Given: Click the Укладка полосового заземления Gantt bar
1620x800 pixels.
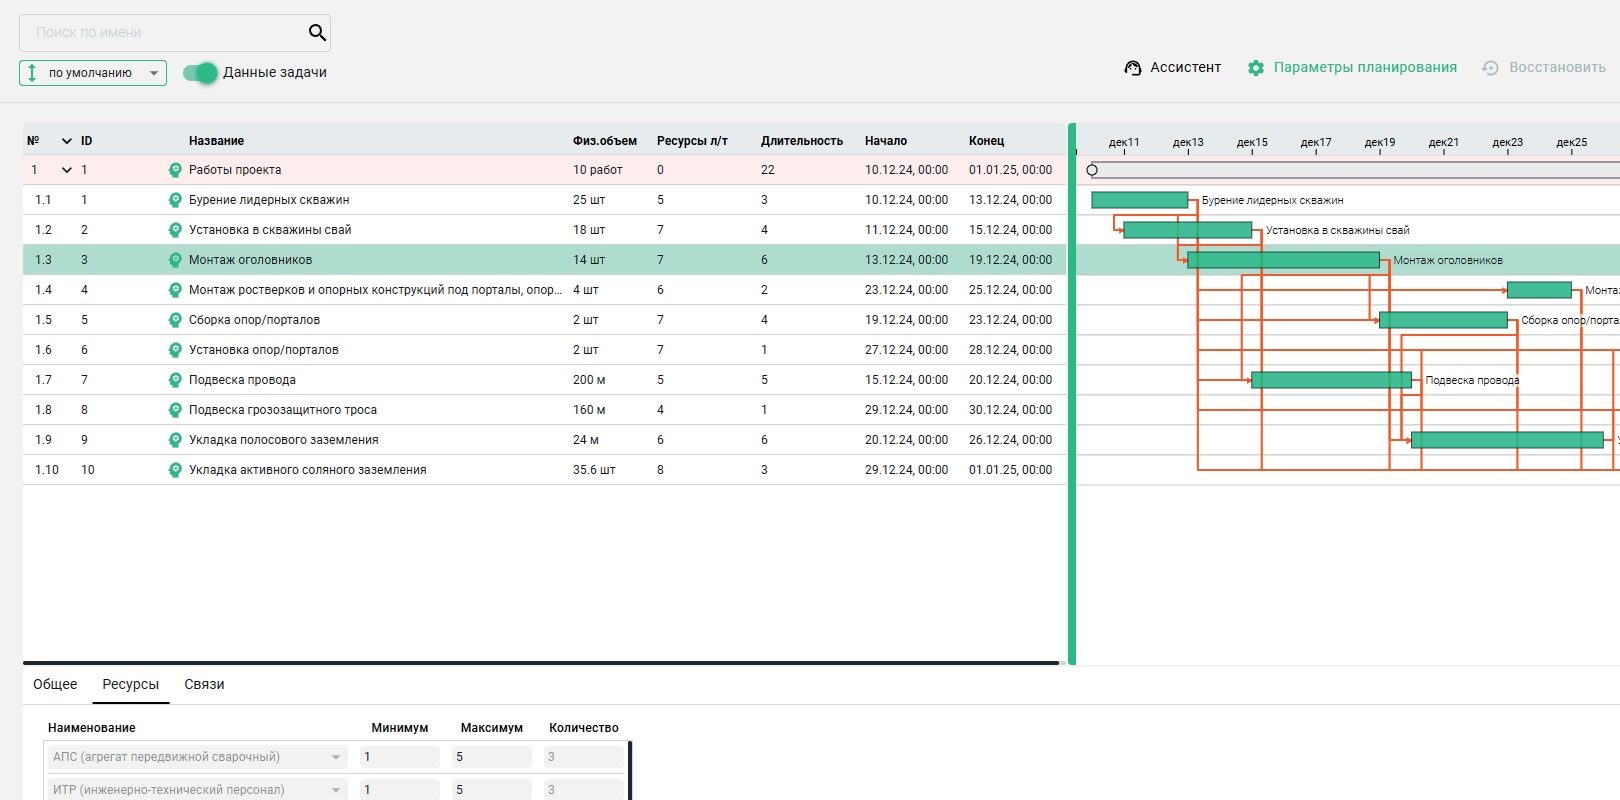Looking at the screenshot, I should [x=1508, y=440].
